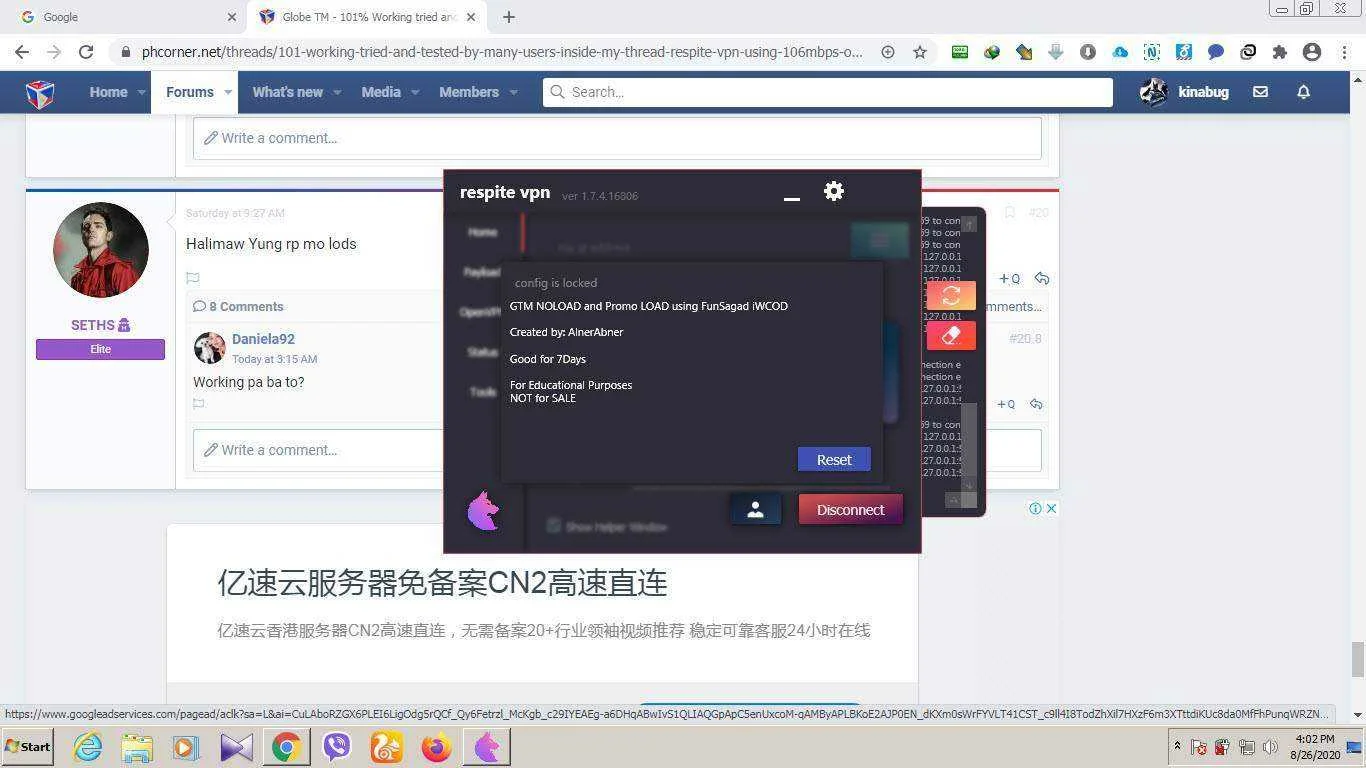Image resolution: width=1366 pixels, height=768 pixels.
Task: Select the Forums navigation tab
Action: (x=189, y=92)
